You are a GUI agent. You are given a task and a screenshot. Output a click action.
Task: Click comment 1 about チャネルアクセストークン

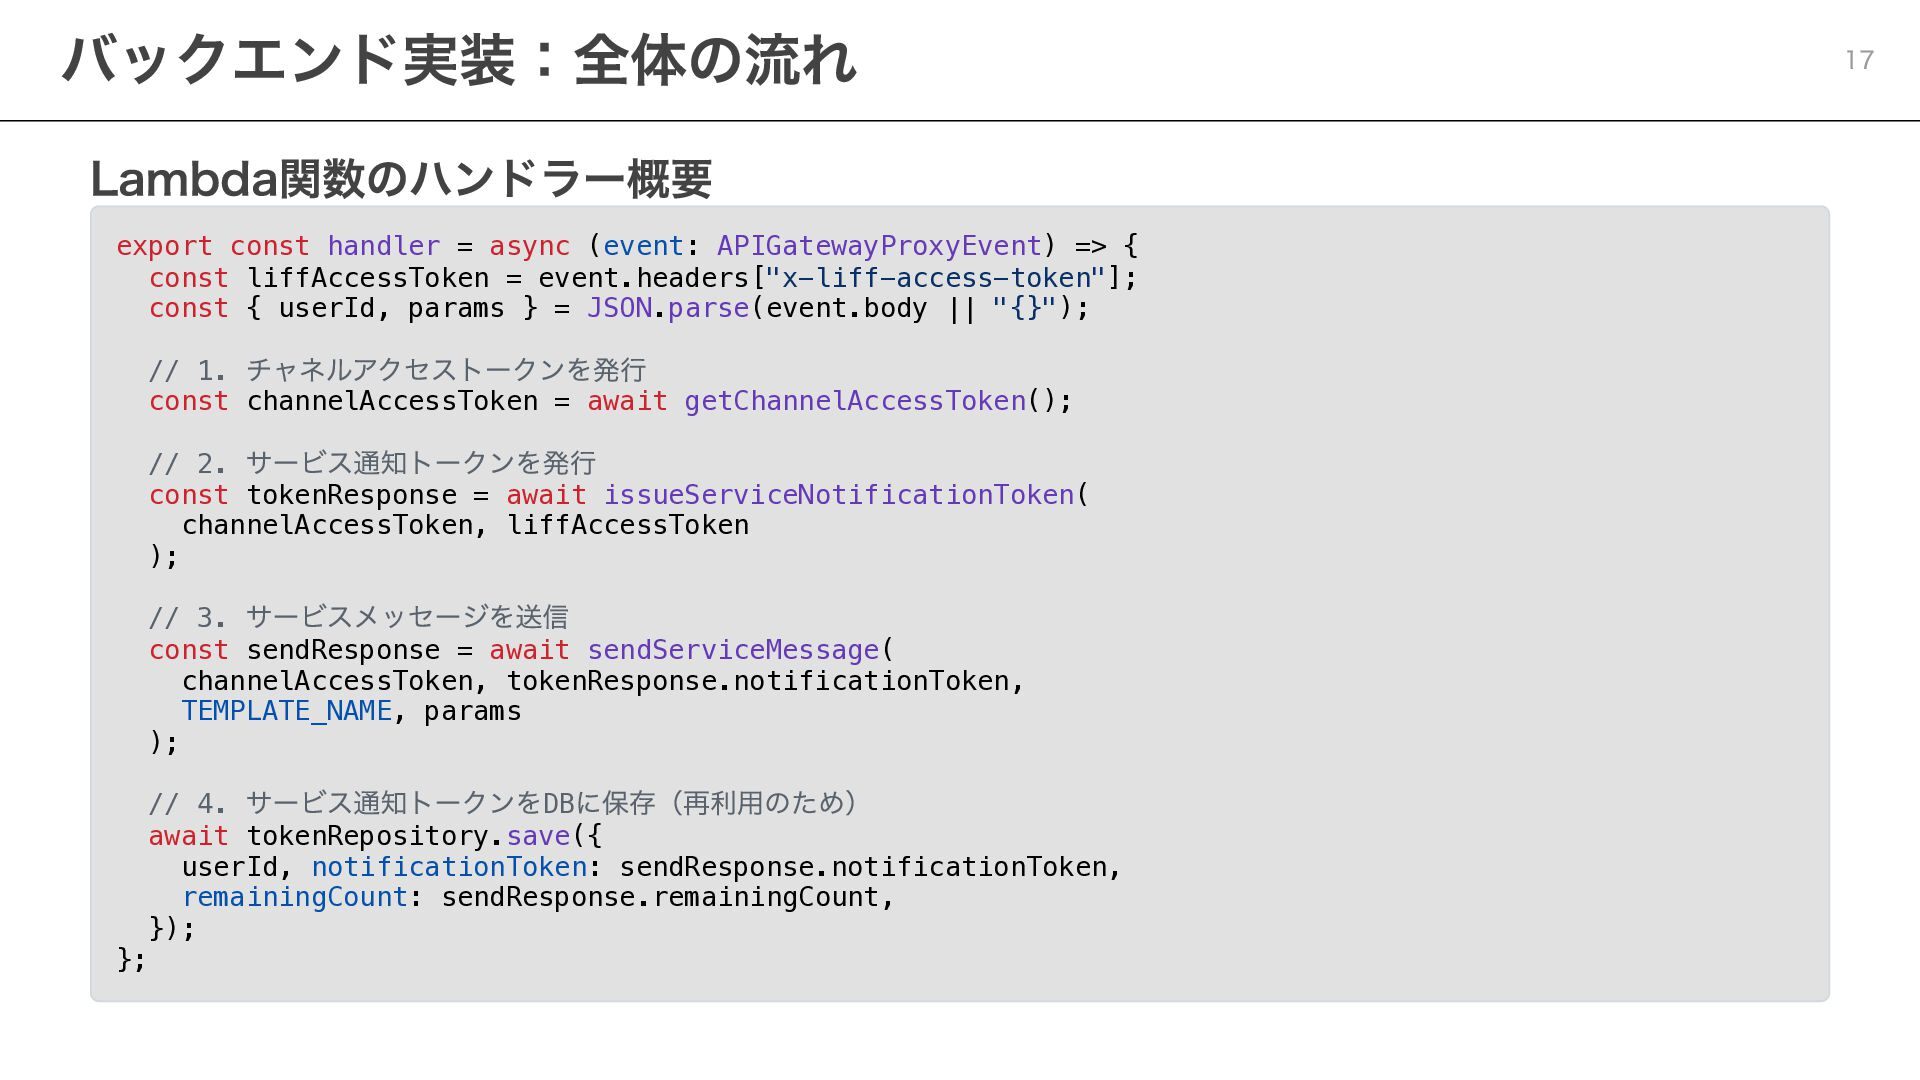(397, 371)
